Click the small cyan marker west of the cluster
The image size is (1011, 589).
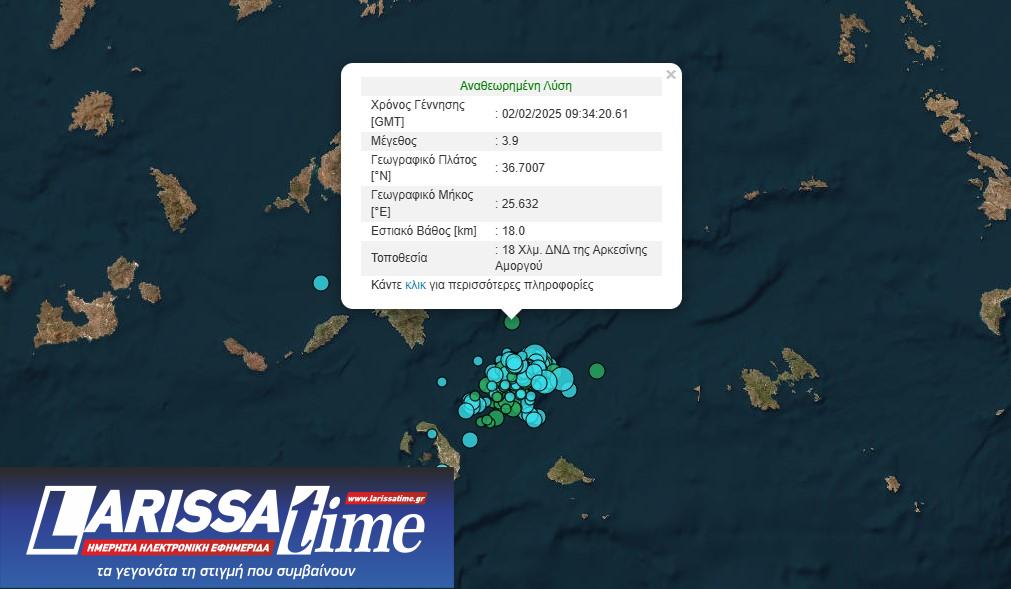442,381
